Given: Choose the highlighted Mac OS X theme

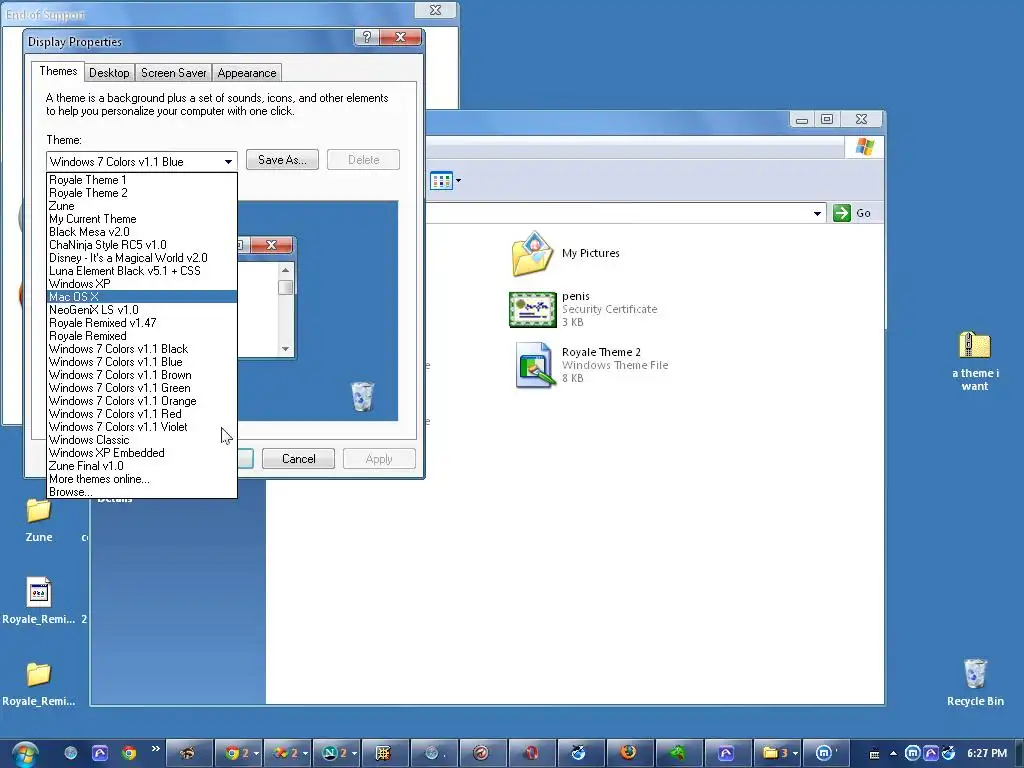Looking at the screenshot, I should (142, 297).
